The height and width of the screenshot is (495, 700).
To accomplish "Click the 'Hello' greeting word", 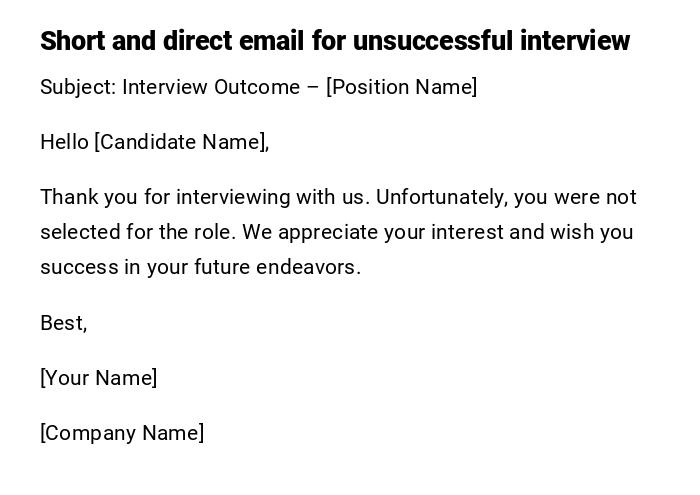I will point(64,142).
